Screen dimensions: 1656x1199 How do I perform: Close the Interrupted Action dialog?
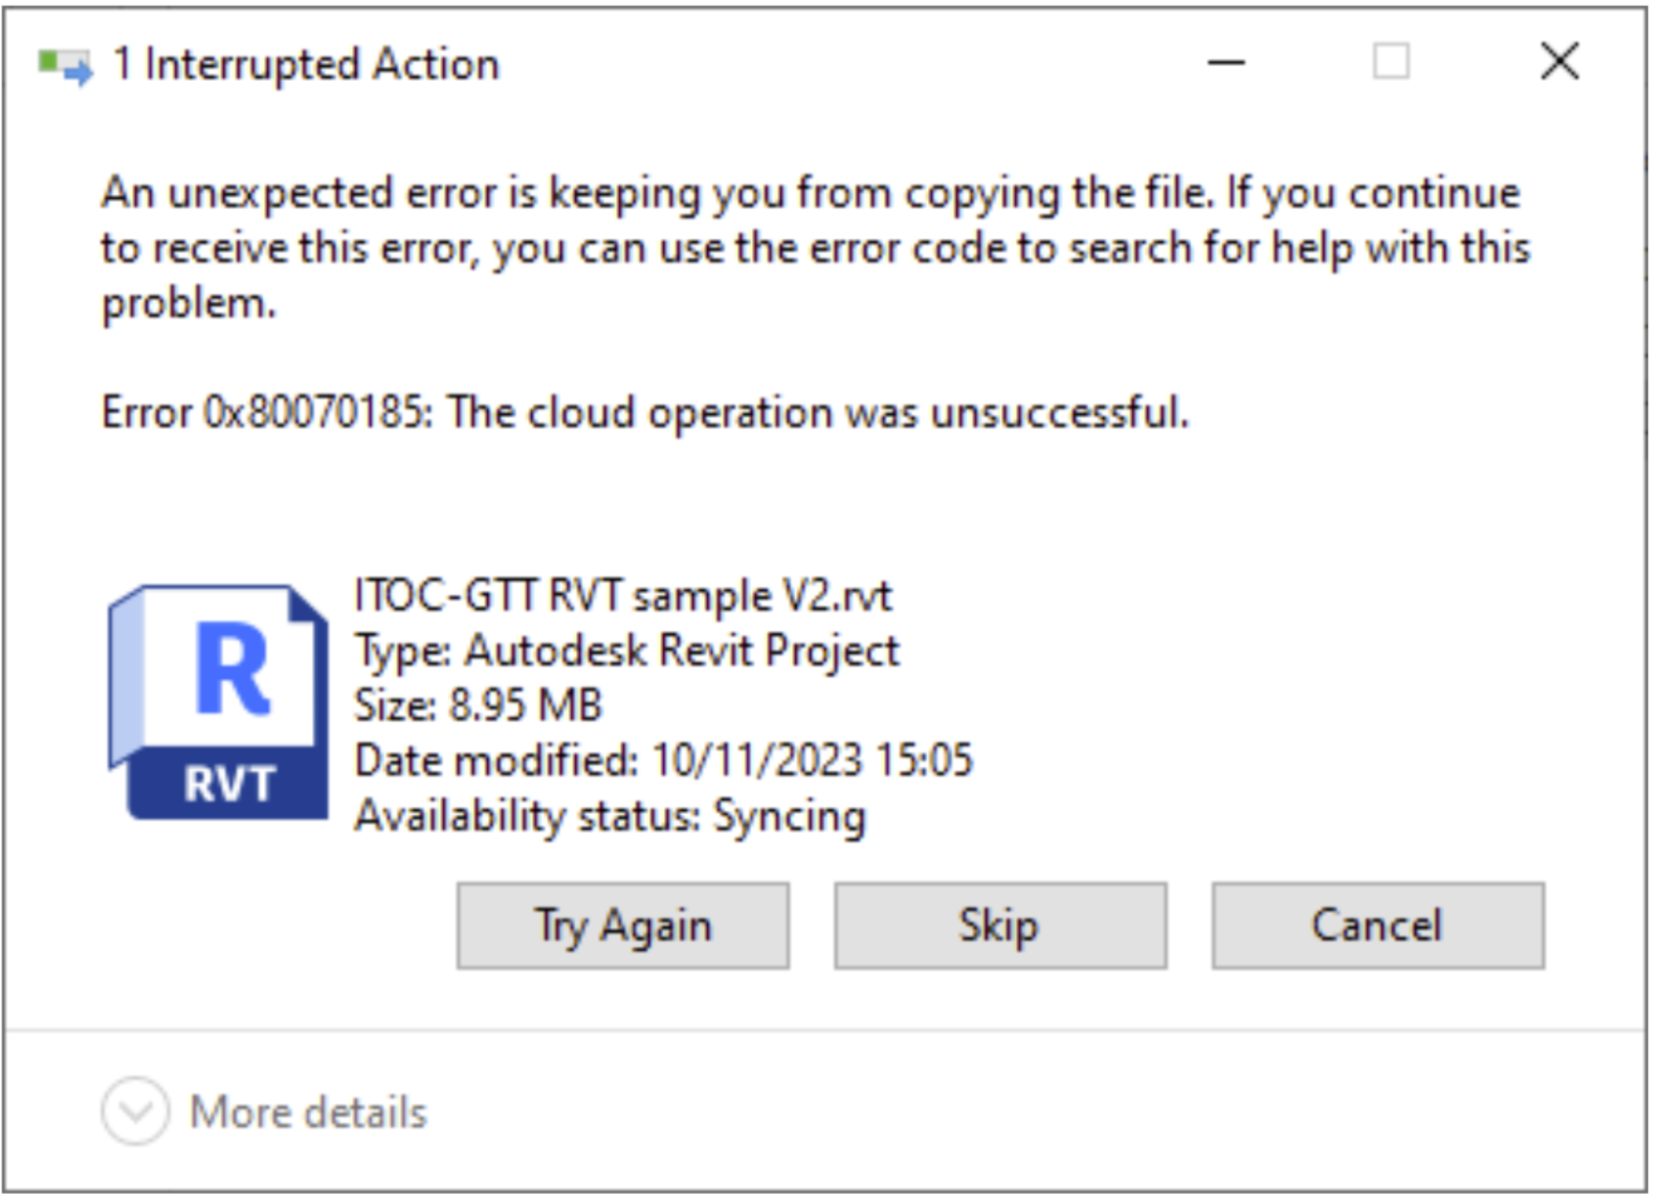tap(1560, 62)
